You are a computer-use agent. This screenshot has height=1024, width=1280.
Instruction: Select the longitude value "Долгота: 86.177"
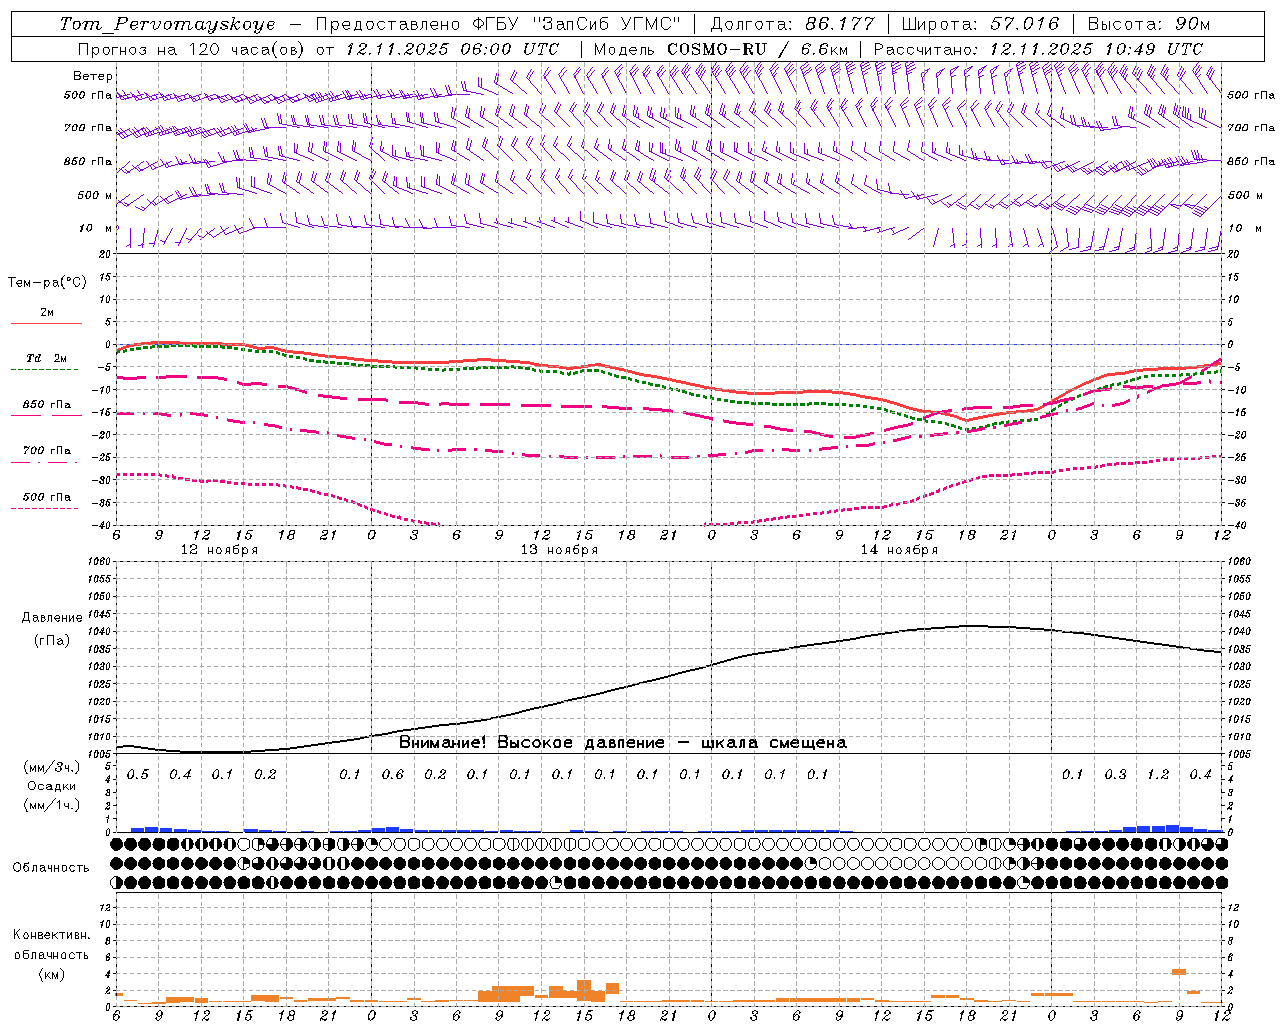coord(792,24)
